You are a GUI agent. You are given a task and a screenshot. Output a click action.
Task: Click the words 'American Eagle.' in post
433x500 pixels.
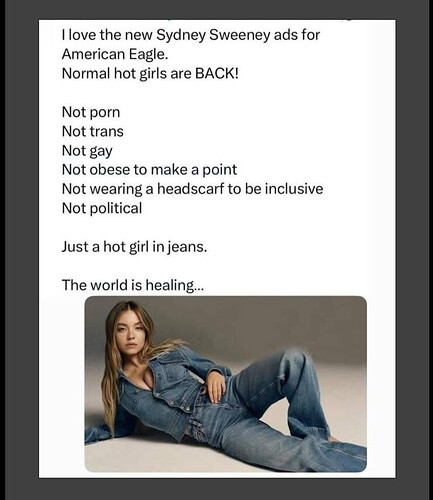pos(115,54)
